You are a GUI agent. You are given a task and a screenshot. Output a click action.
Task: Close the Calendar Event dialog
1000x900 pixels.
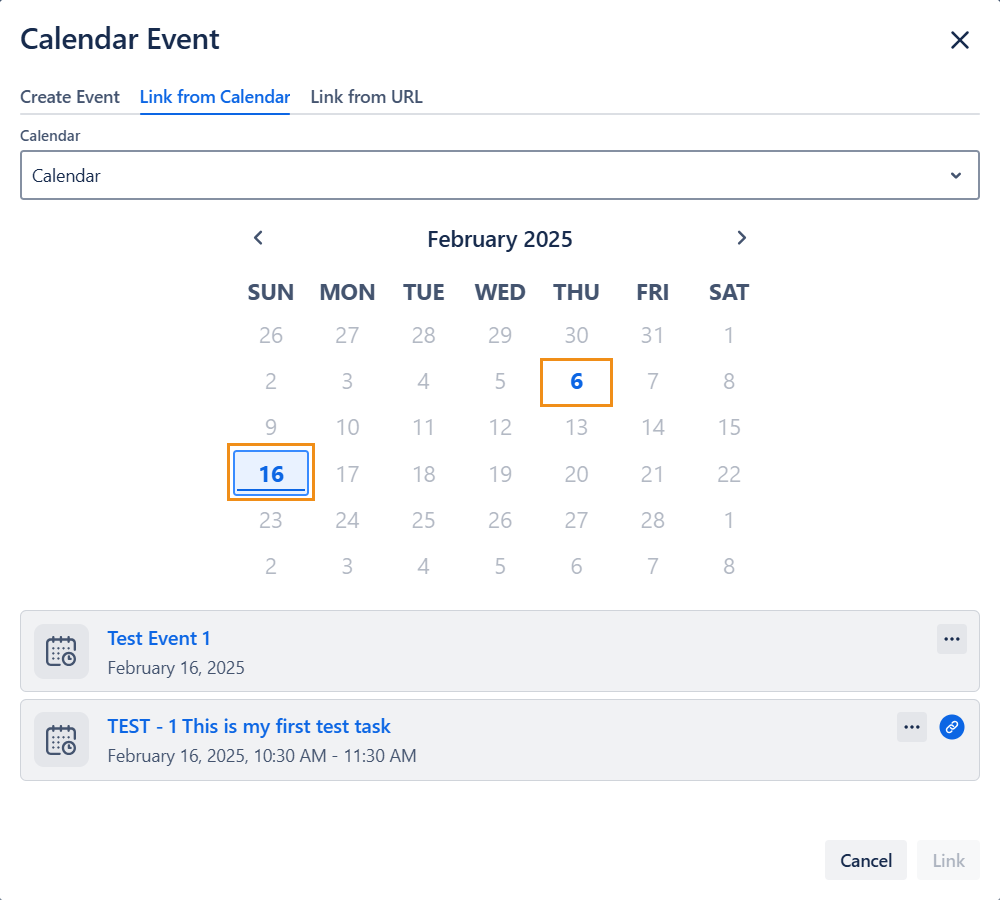coord(959,40)
